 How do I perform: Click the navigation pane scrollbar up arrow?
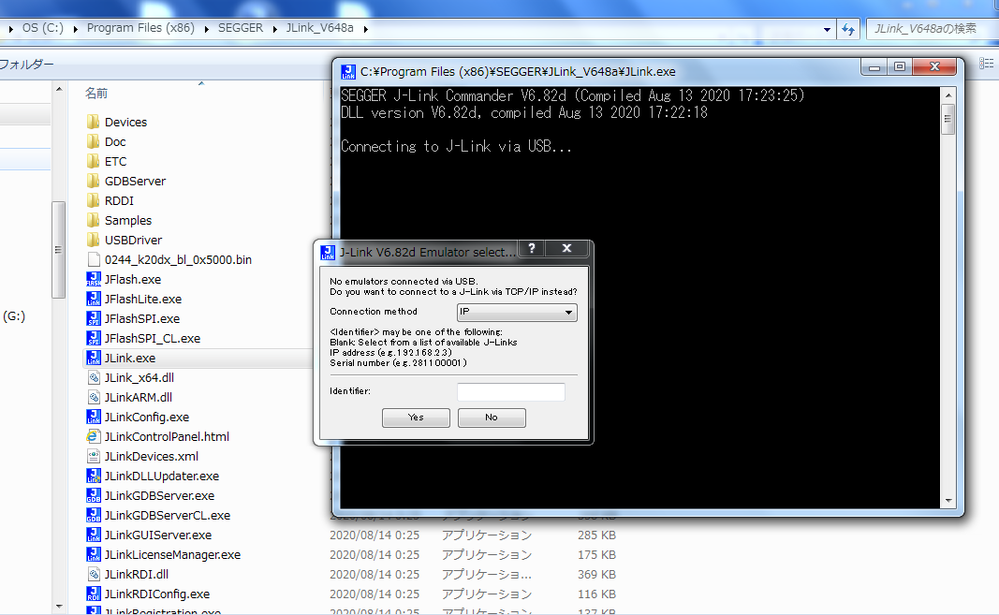click(x=59, y=89)
